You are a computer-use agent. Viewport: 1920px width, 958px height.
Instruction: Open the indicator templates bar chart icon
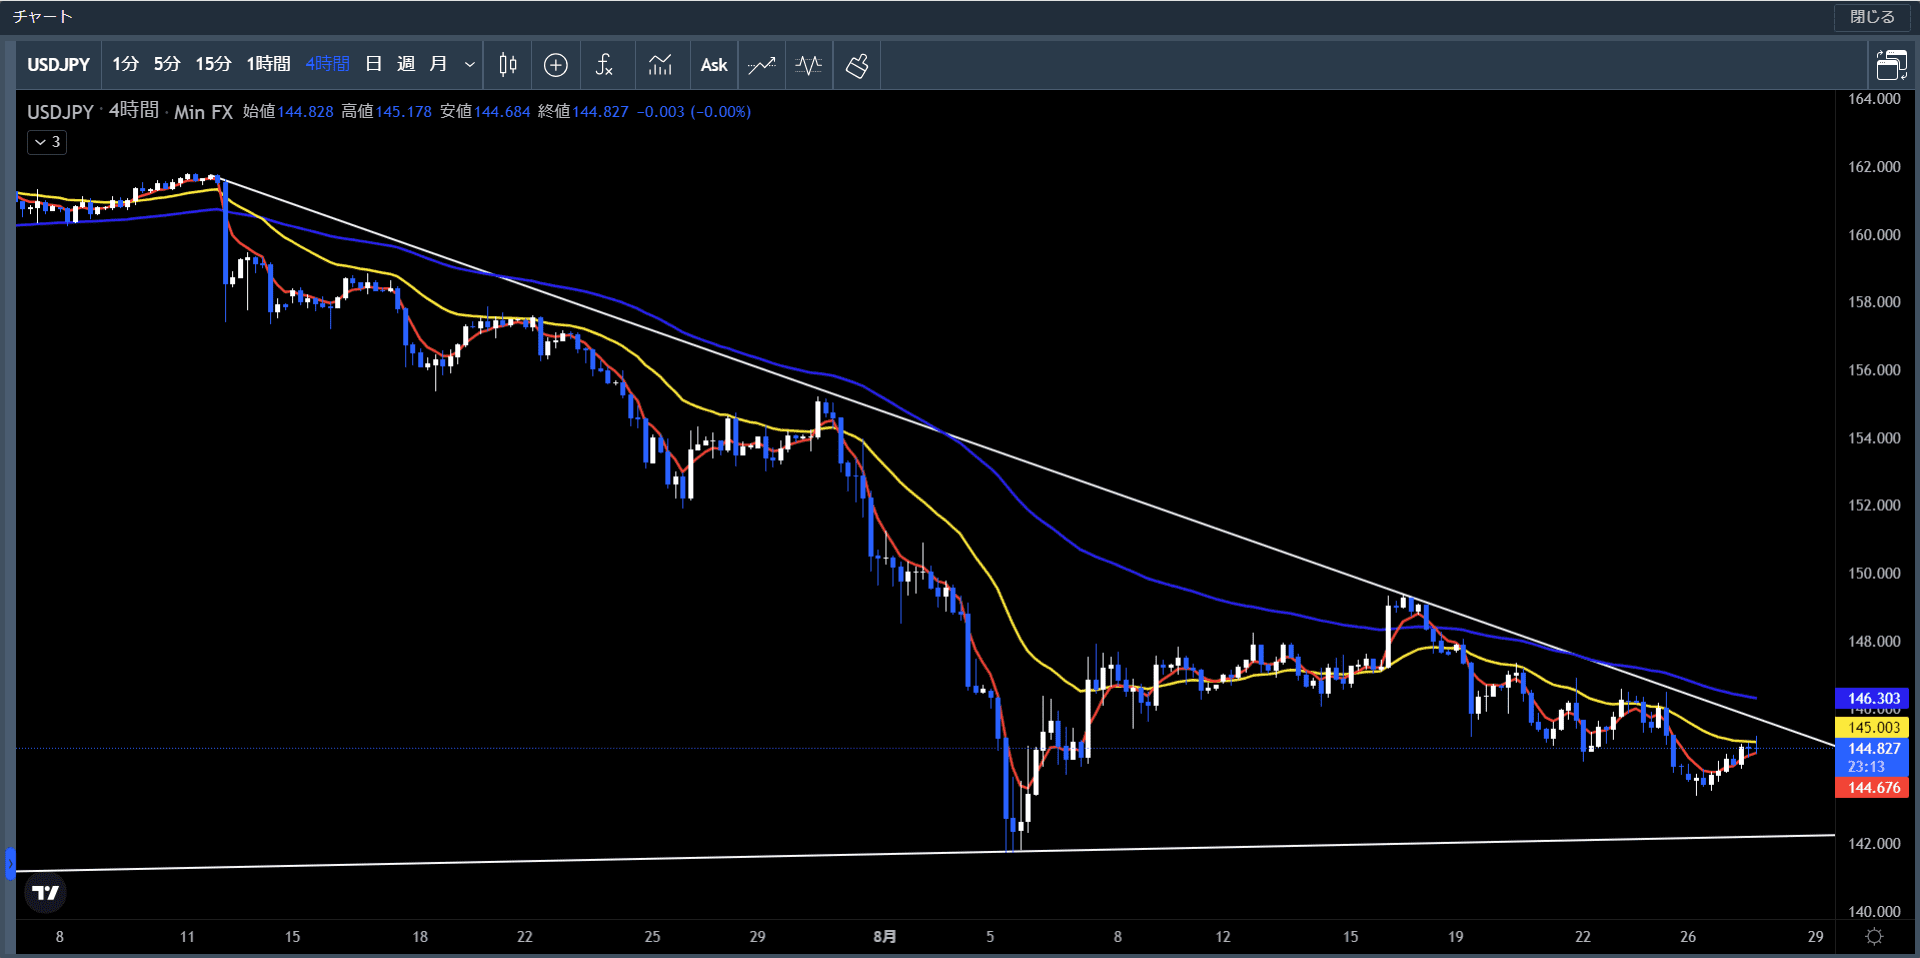click(660, 65)
